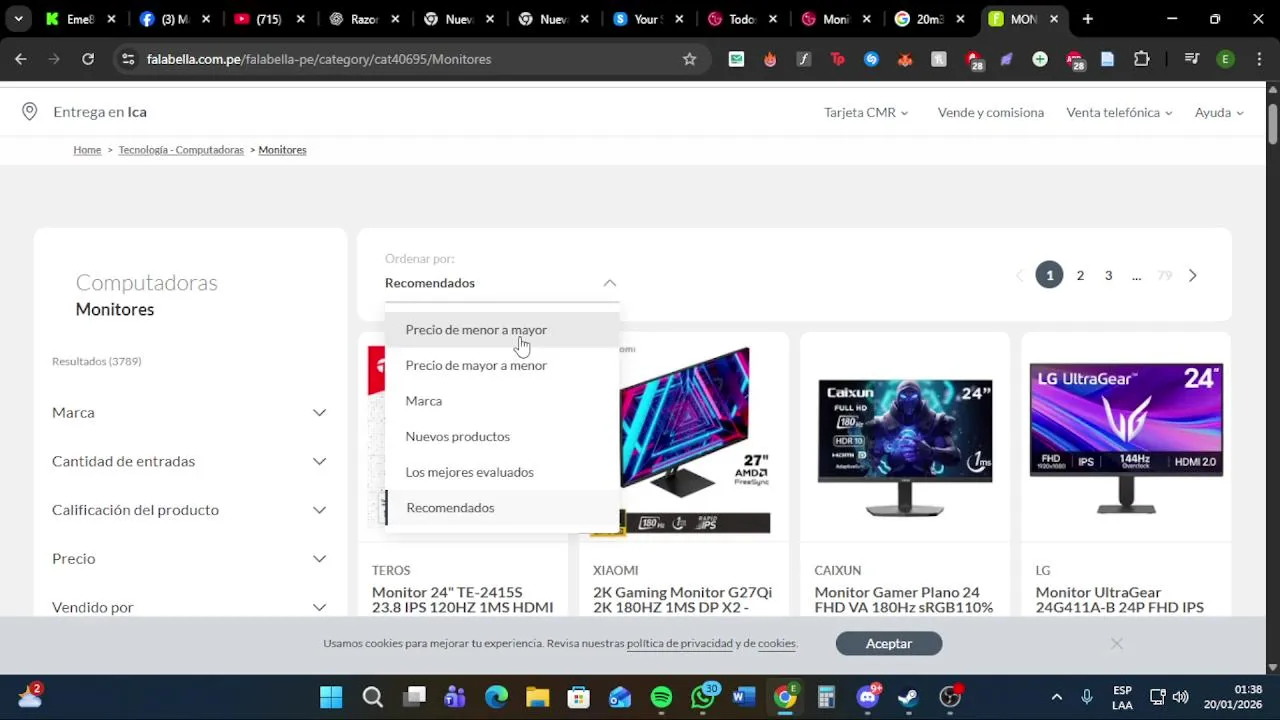Open cookies policy link

tap(777, 644)
